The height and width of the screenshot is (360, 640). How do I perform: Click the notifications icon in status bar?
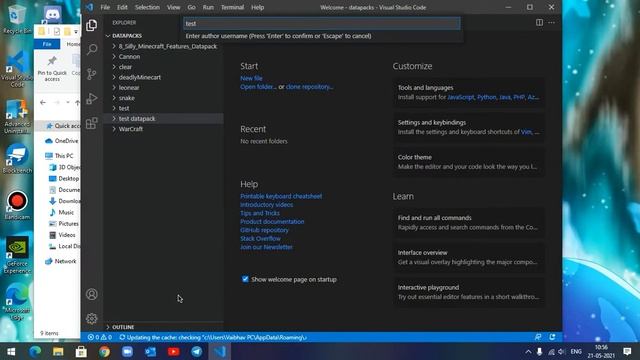552,337
